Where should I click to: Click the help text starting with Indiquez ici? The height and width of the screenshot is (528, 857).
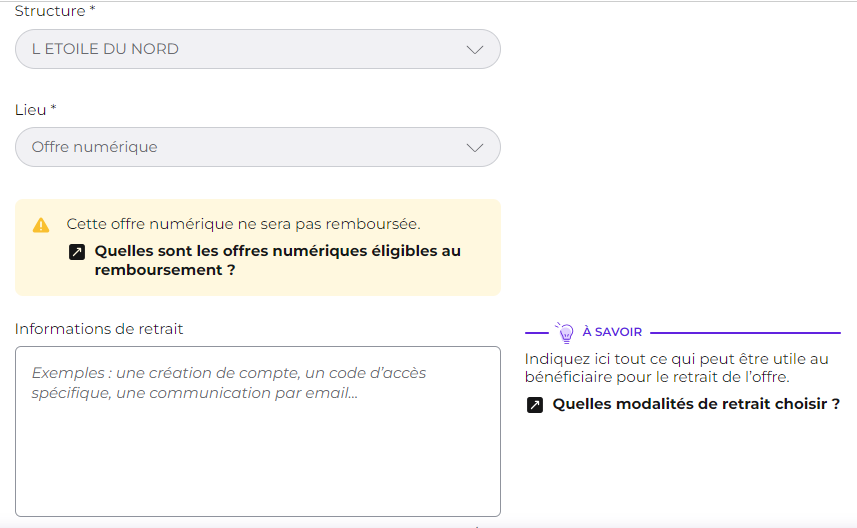point(677,368)
